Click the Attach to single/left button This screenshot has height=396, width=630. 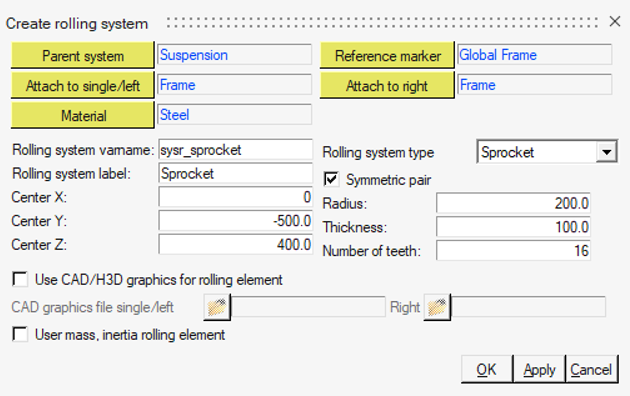[x=83, y=85]
